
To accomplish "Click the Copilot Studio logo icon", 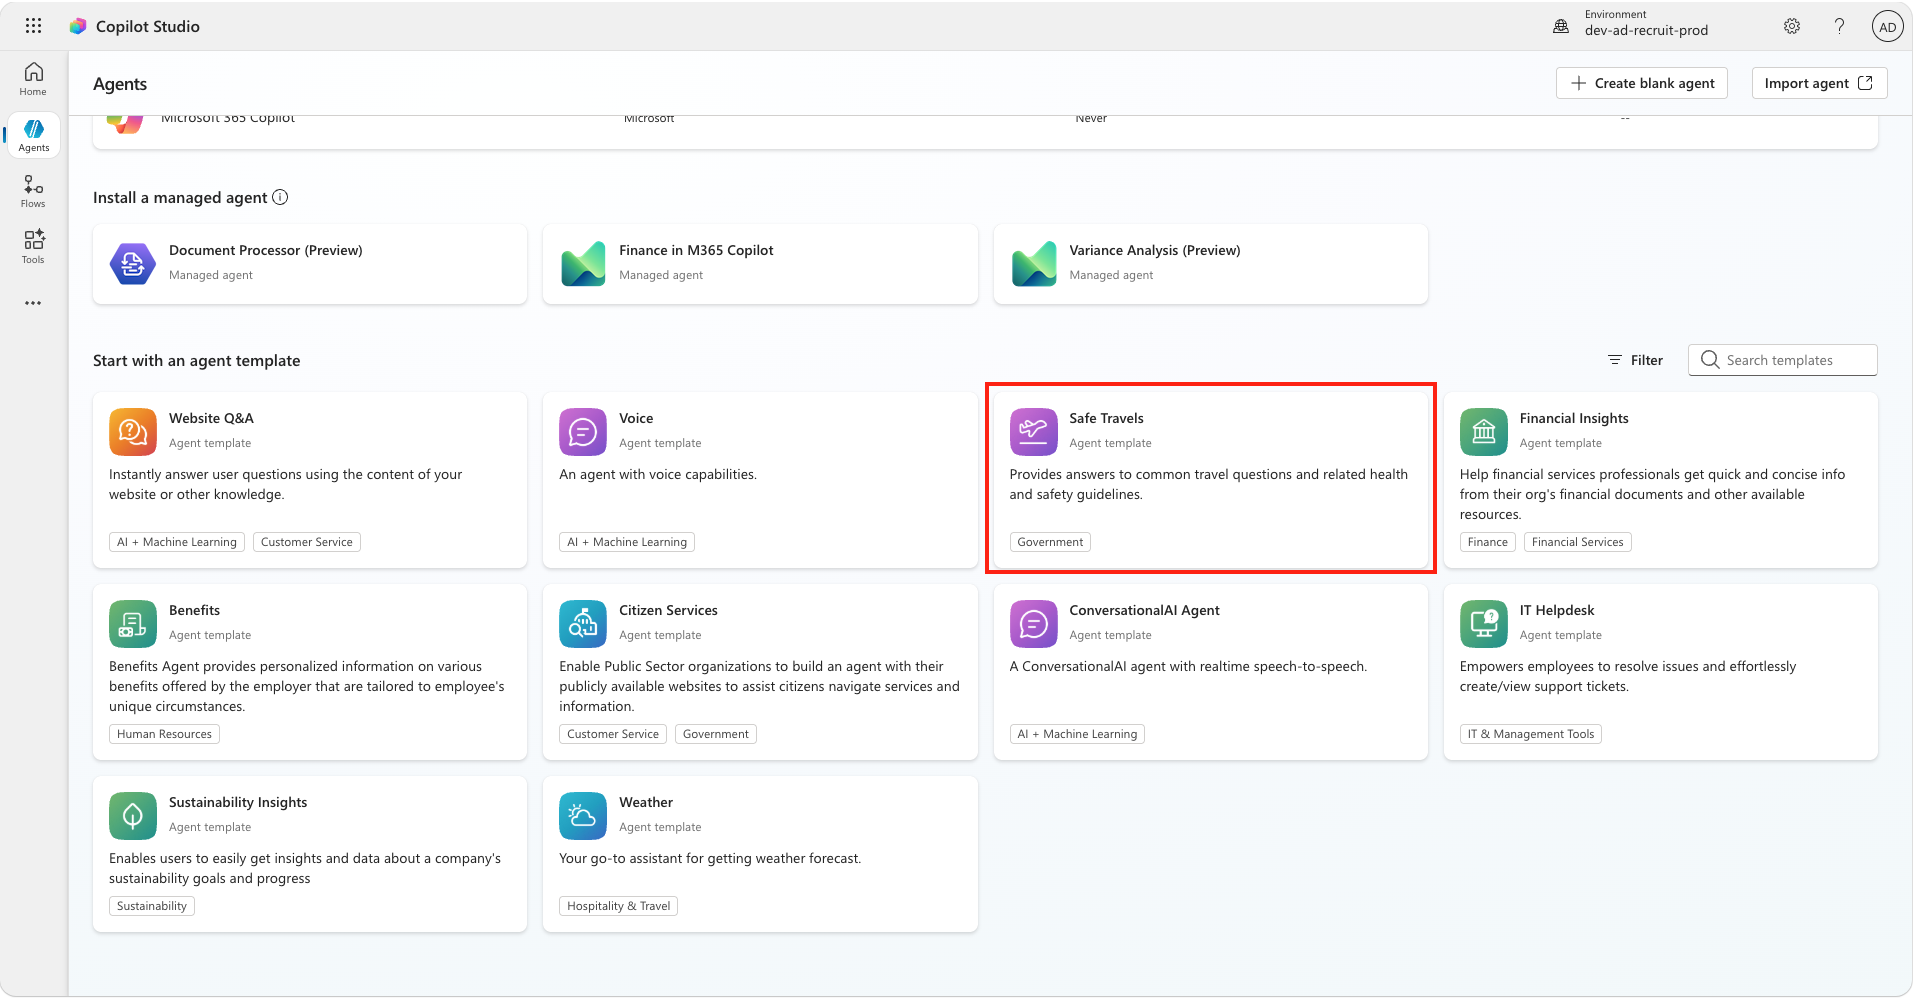I will tap(78, 26).
